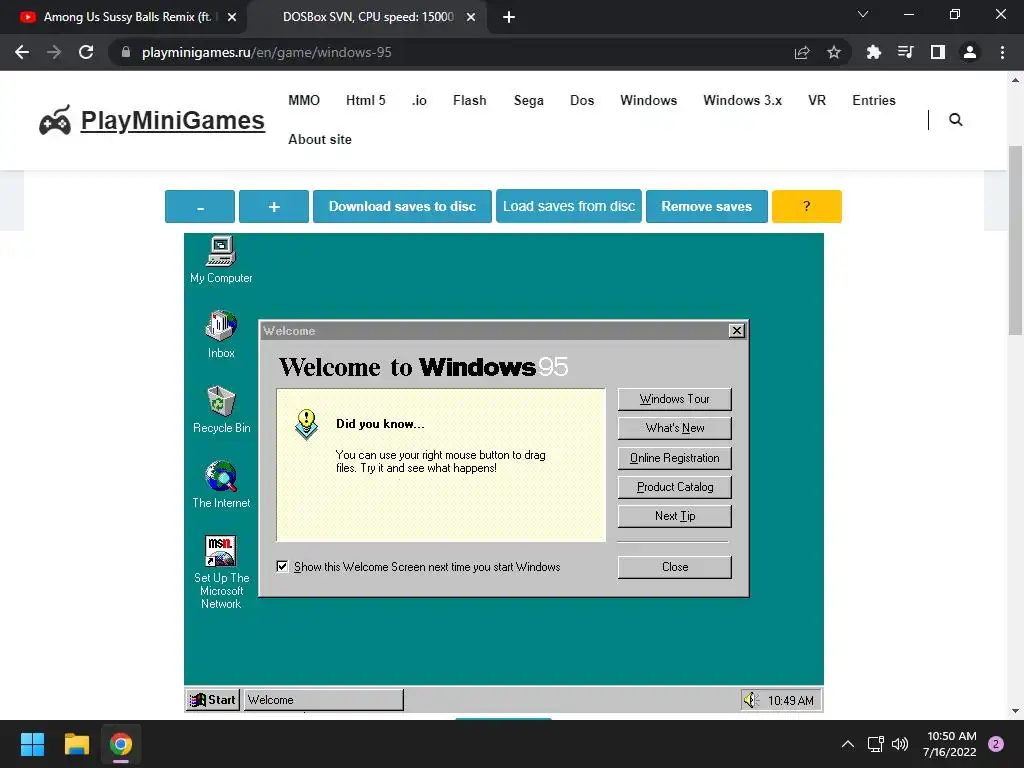
Task: Click the Remove saves button
Action: tap(707, 206)
